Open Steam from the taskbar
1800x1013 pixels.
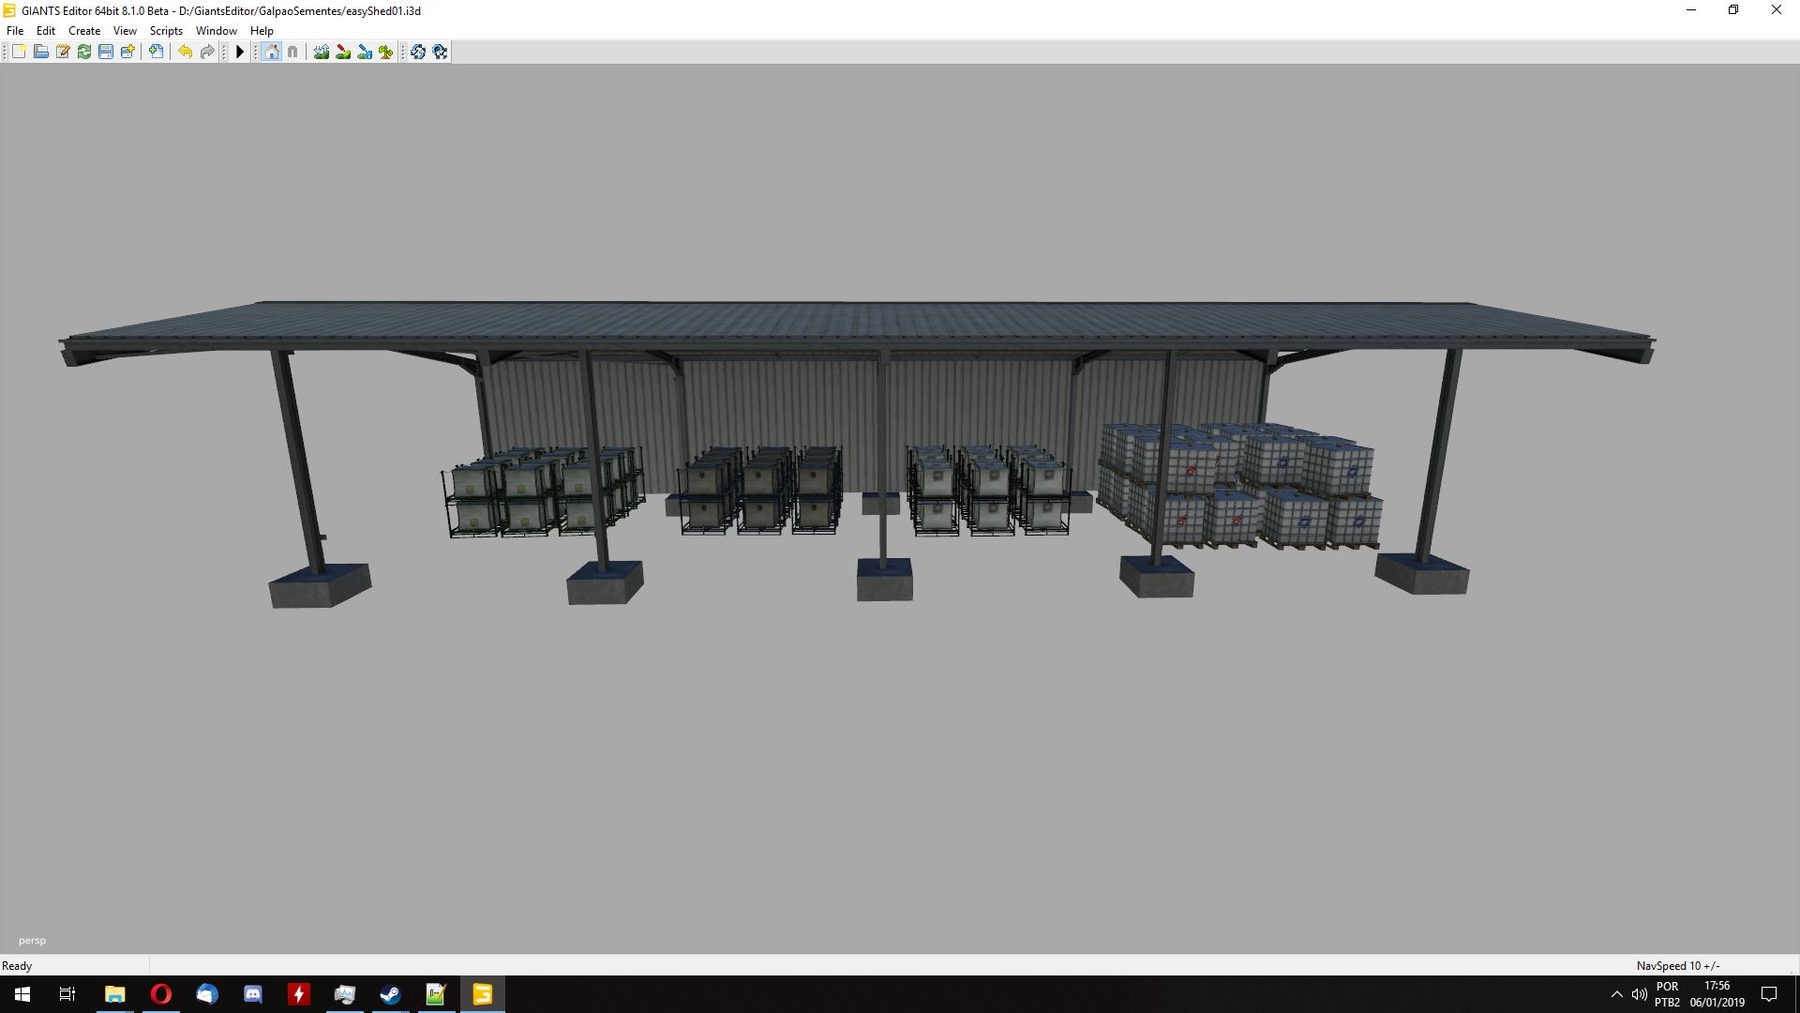(x=390, y=994)
